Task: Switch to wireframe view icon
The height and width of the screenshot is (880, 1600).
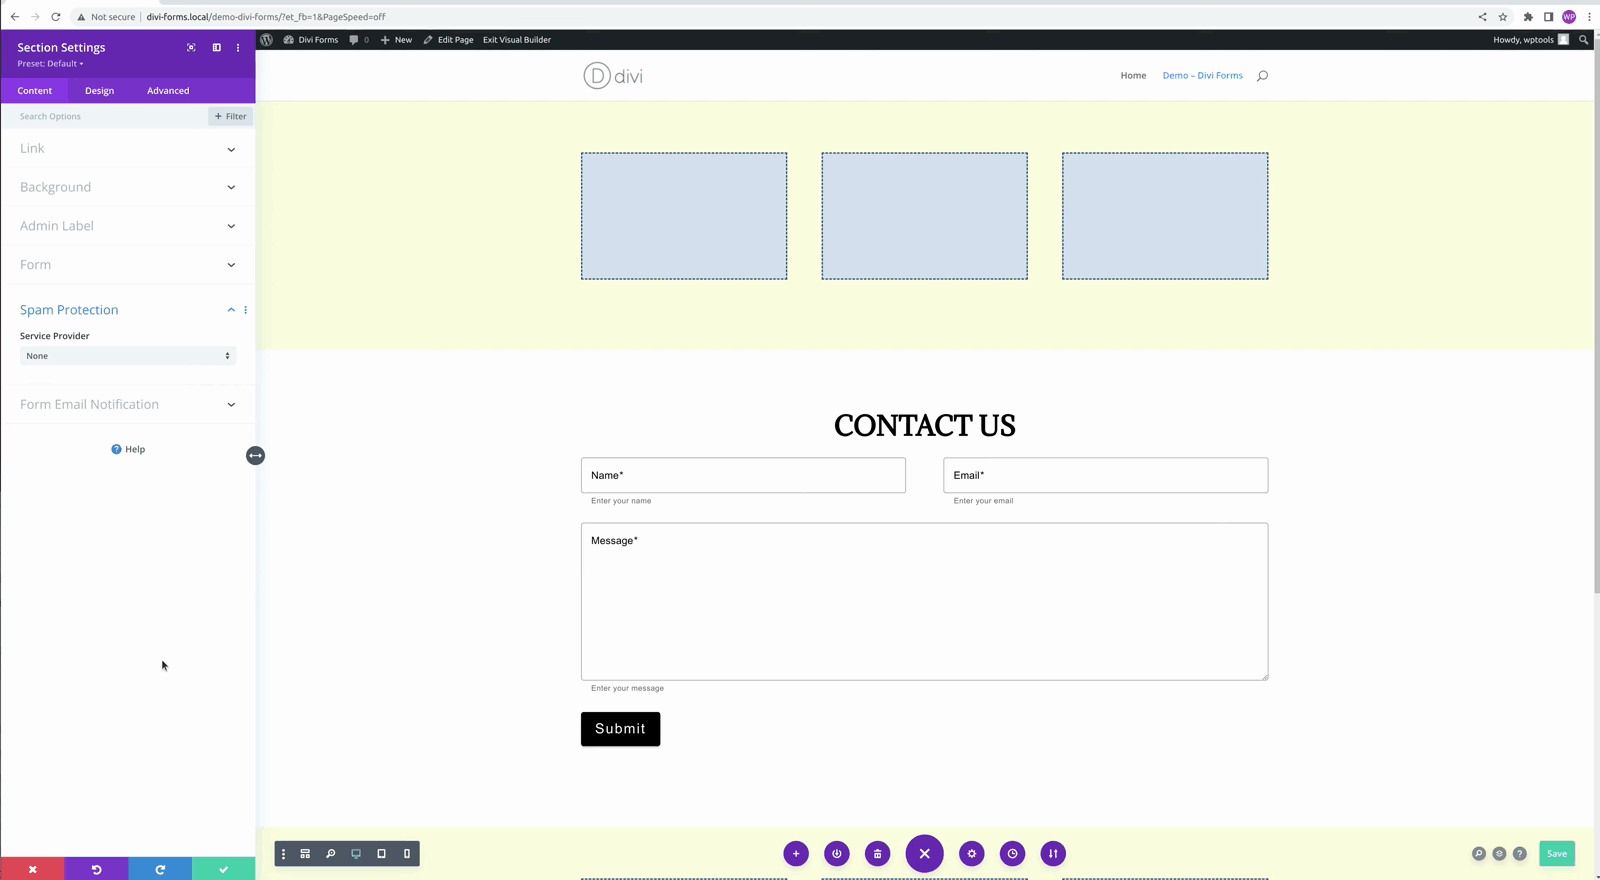Action: tap(305, 854)
